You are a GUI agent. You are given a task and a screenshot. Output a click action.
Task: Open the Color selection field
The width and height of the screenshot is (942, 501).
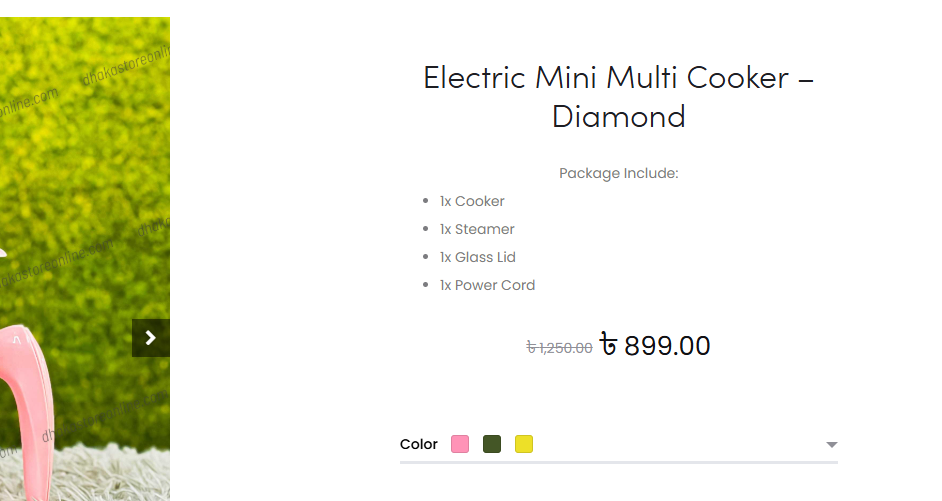point(619,445)
